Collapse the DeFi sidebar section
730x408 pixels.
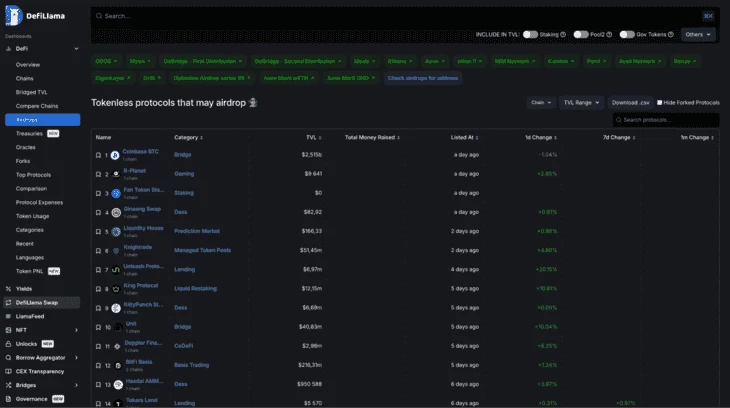pyautogui.click(x=76, y=48)
